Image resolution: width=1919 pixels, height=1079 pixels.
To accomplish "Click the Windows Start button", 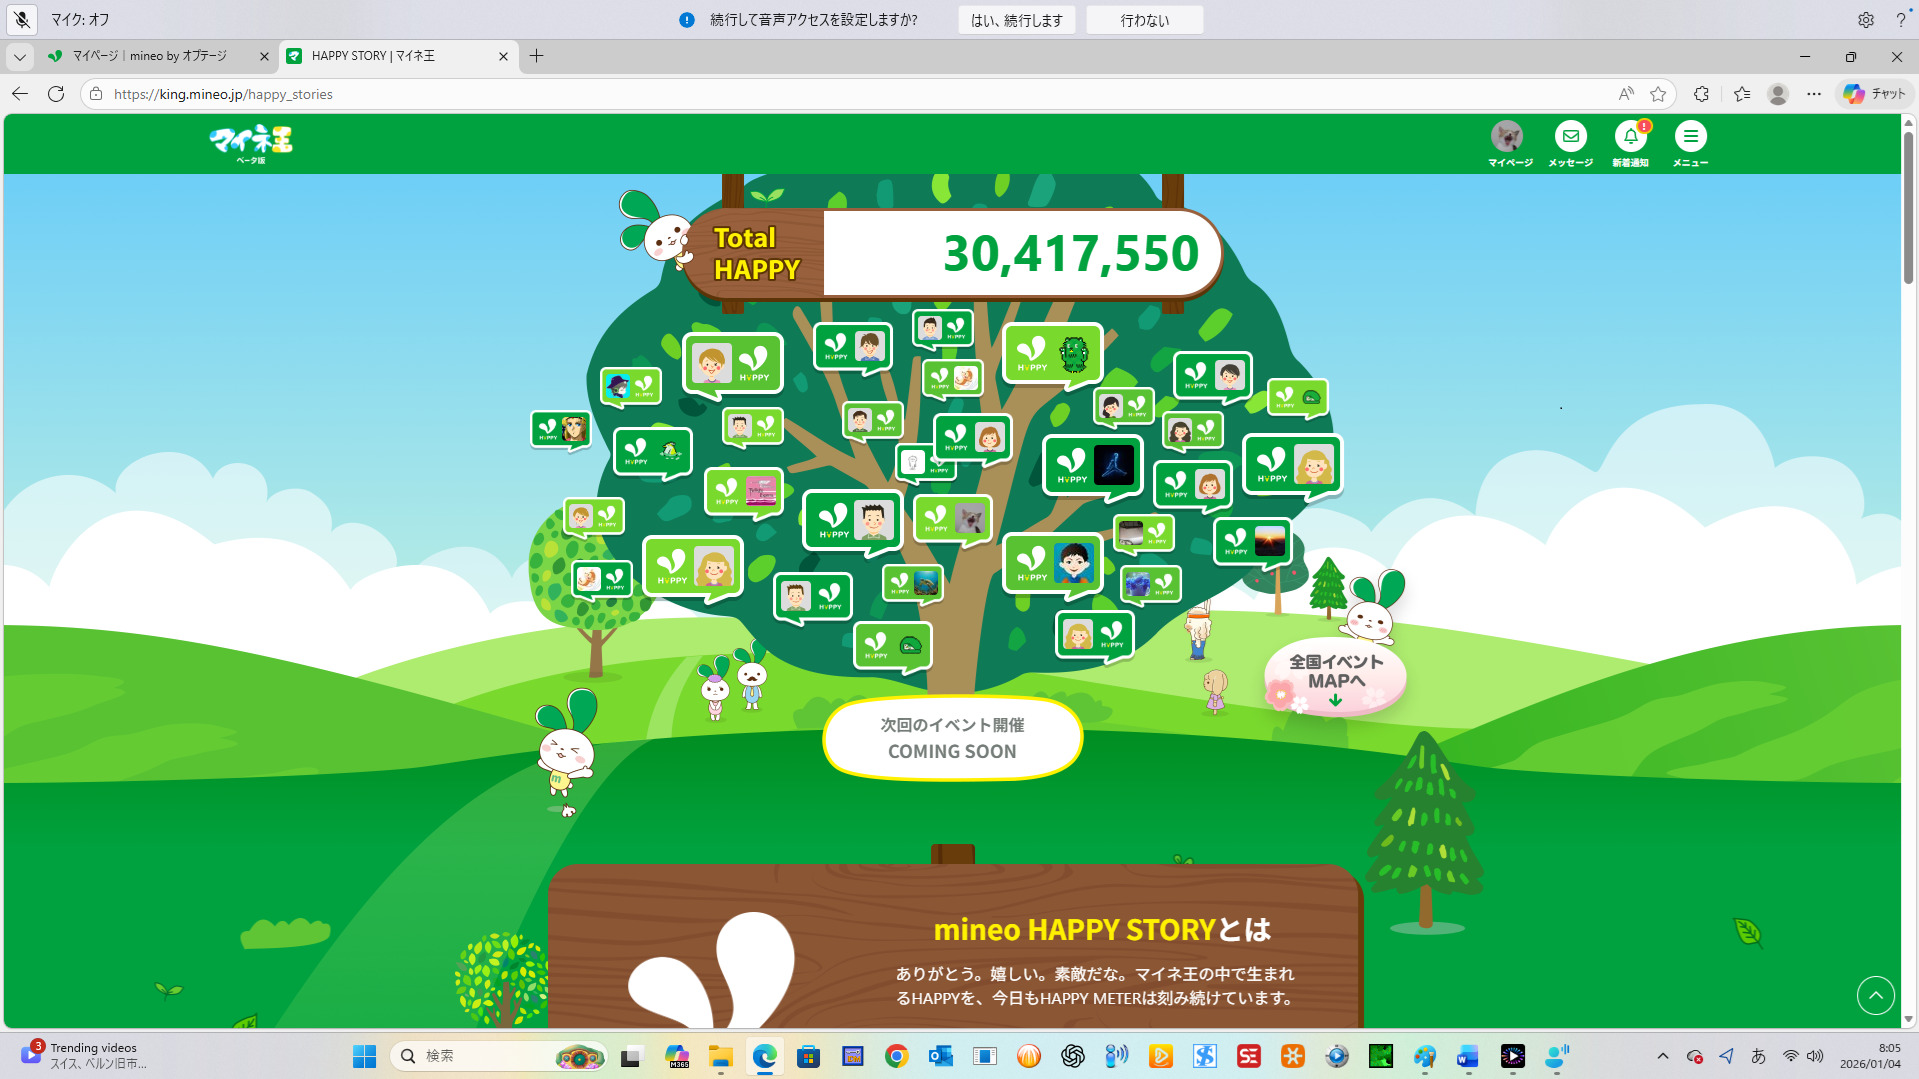I will pyautogui.click(x=364, y=1056).
